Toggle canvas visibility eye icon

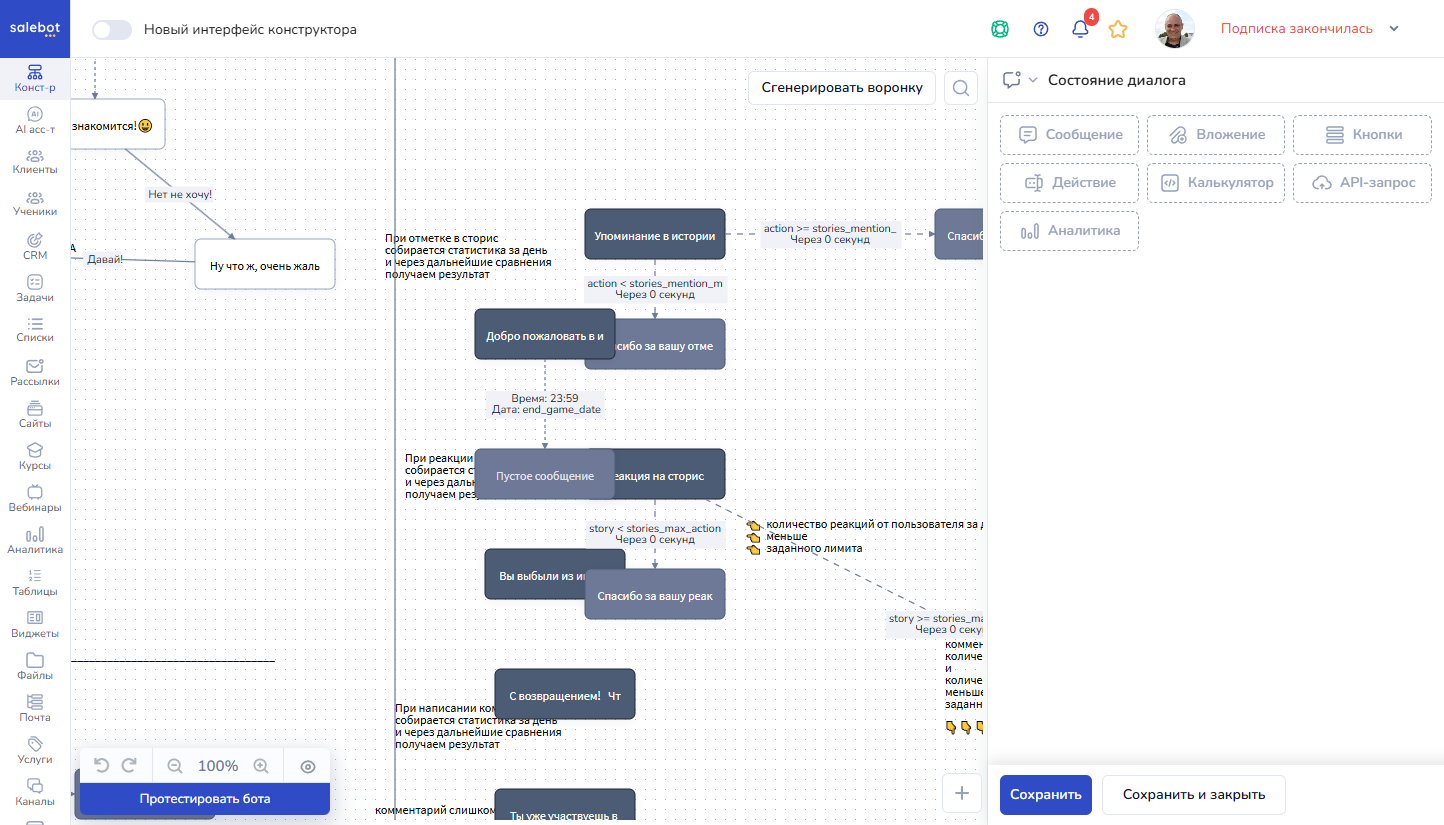pyautogui.click(x=308, y=766)
